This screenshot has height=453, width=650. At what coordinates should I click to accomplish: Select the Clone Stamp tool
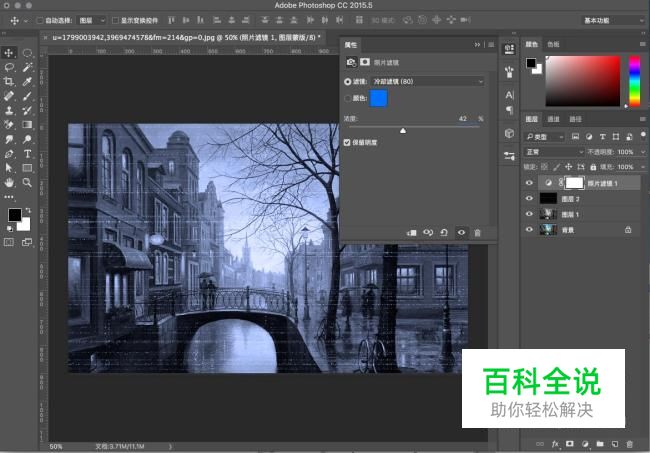(9, 111)
